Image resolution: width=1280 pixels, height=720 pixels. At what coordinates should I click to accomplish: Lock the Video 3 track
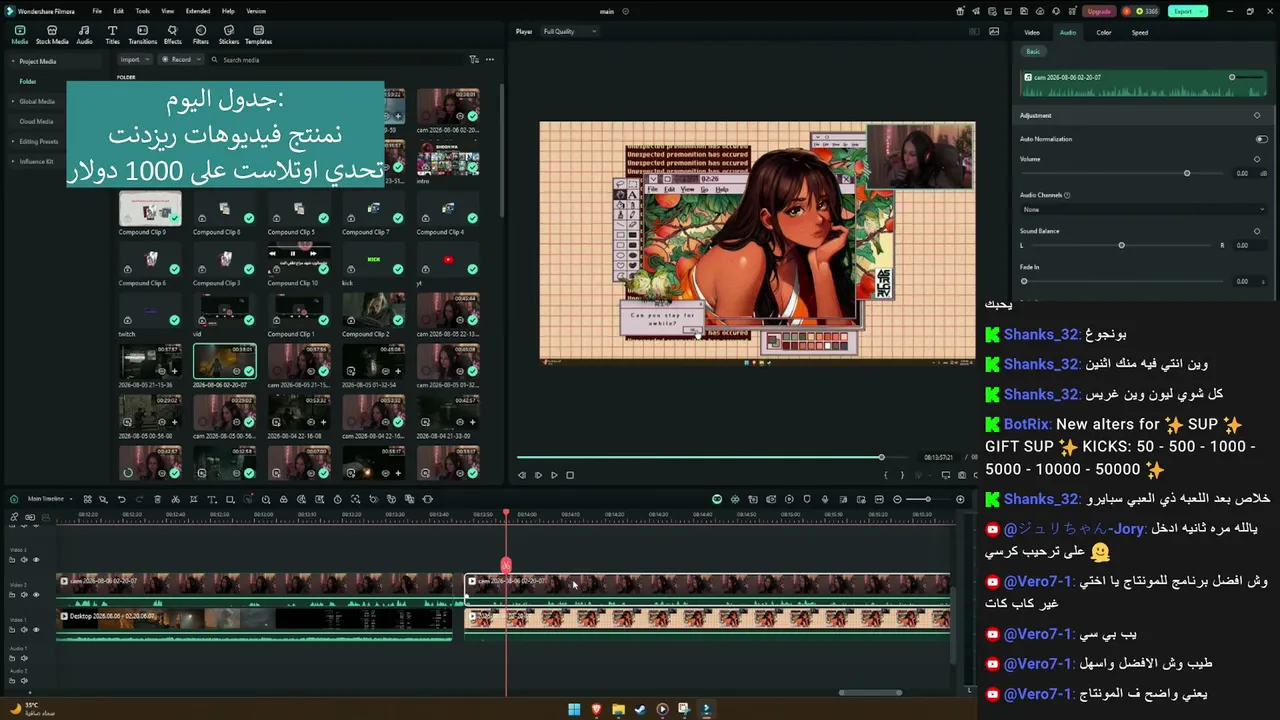(12, 560)
